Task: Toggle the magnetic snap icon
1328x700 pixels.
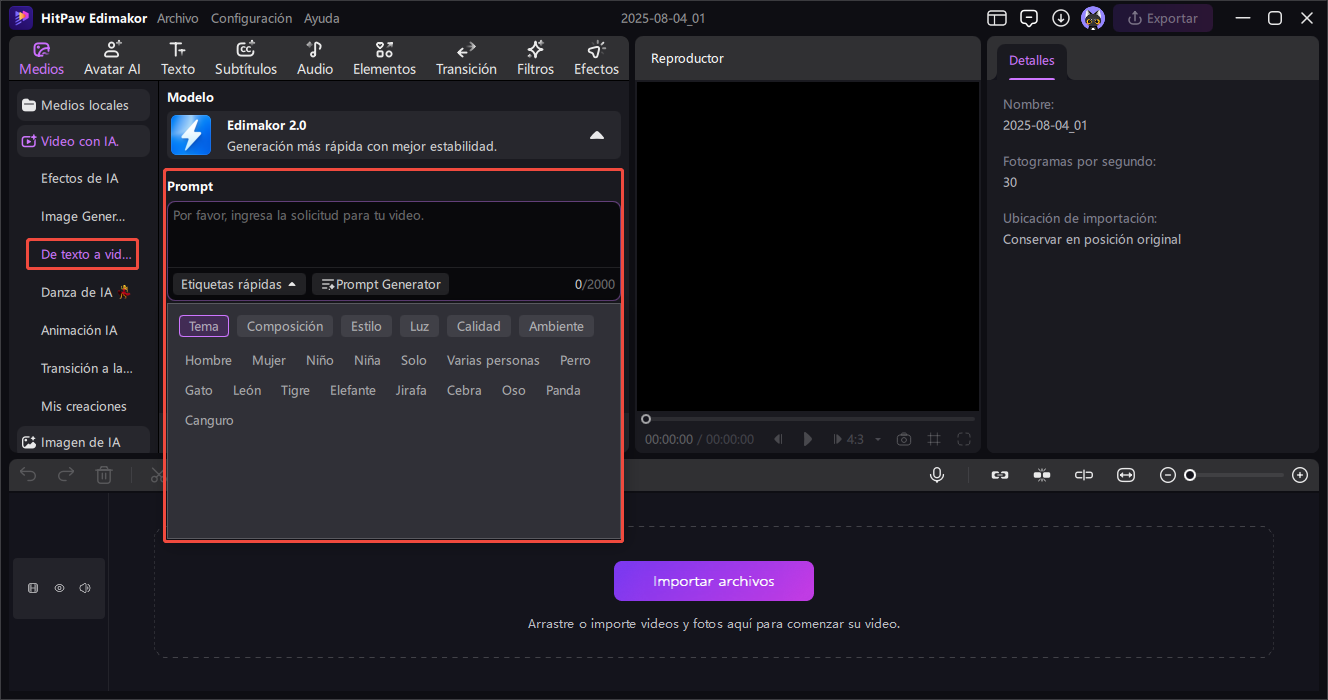Action: [1042, 475]
